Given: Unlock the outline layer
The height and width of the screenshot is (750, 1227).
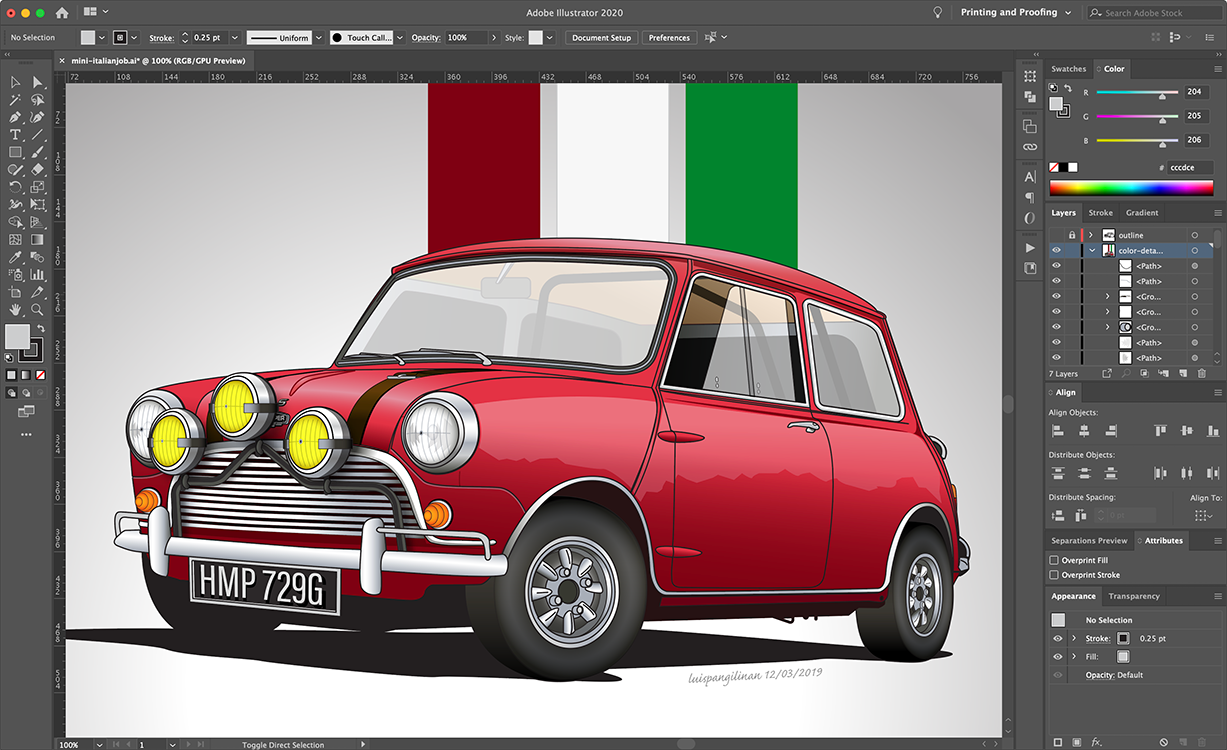Looking at the screenshot, I should 1072,235.
